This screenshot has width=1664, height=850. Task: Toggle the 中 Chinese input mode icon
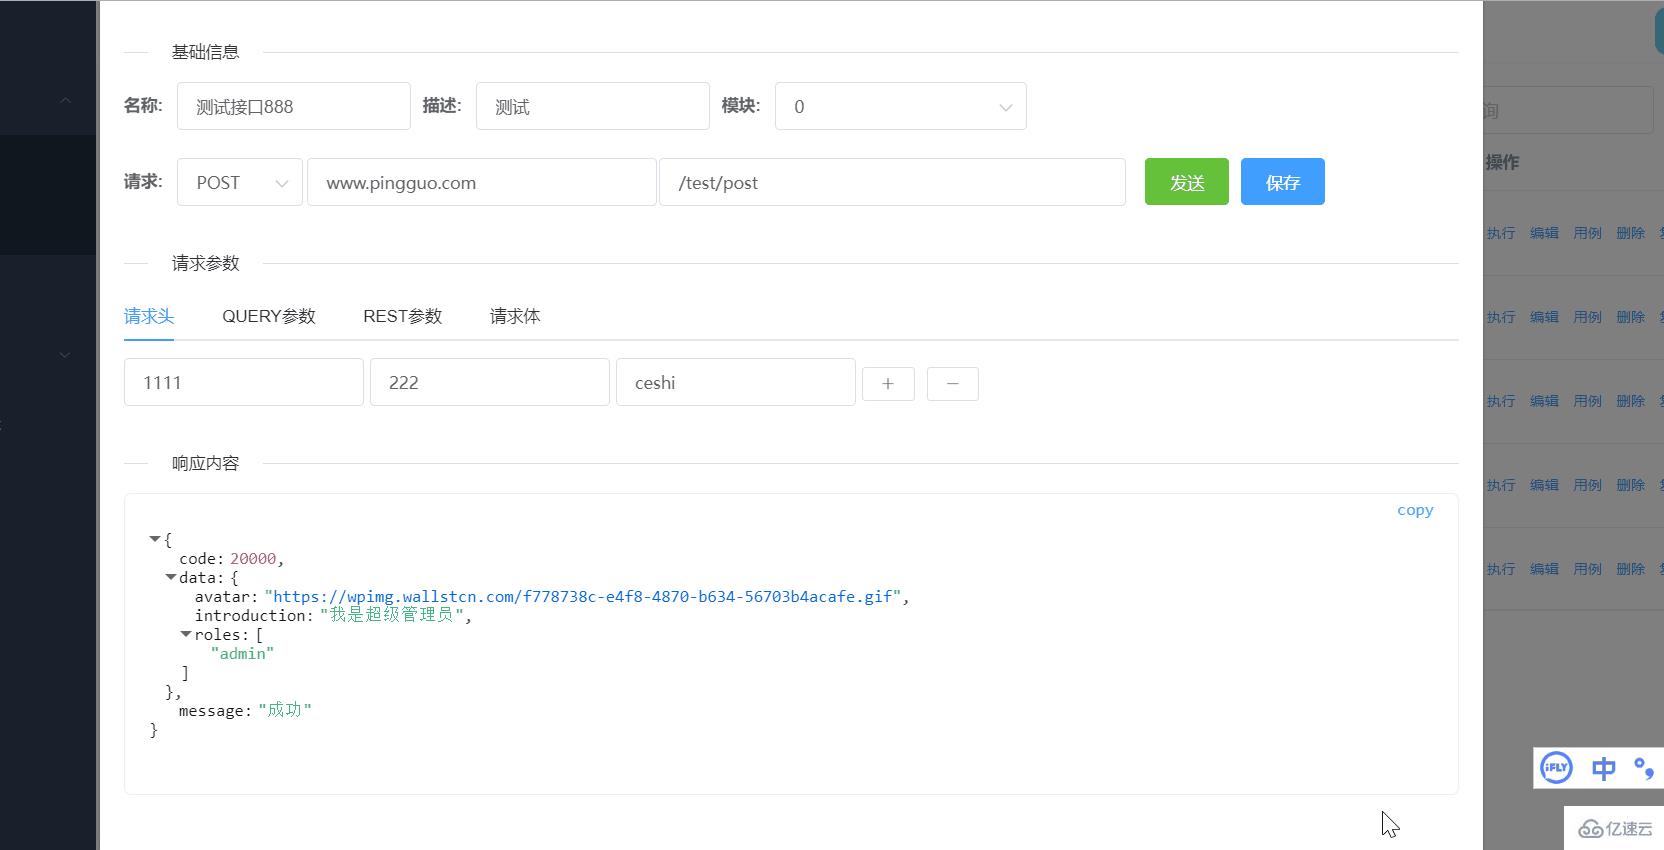[x=1604, y=768]
